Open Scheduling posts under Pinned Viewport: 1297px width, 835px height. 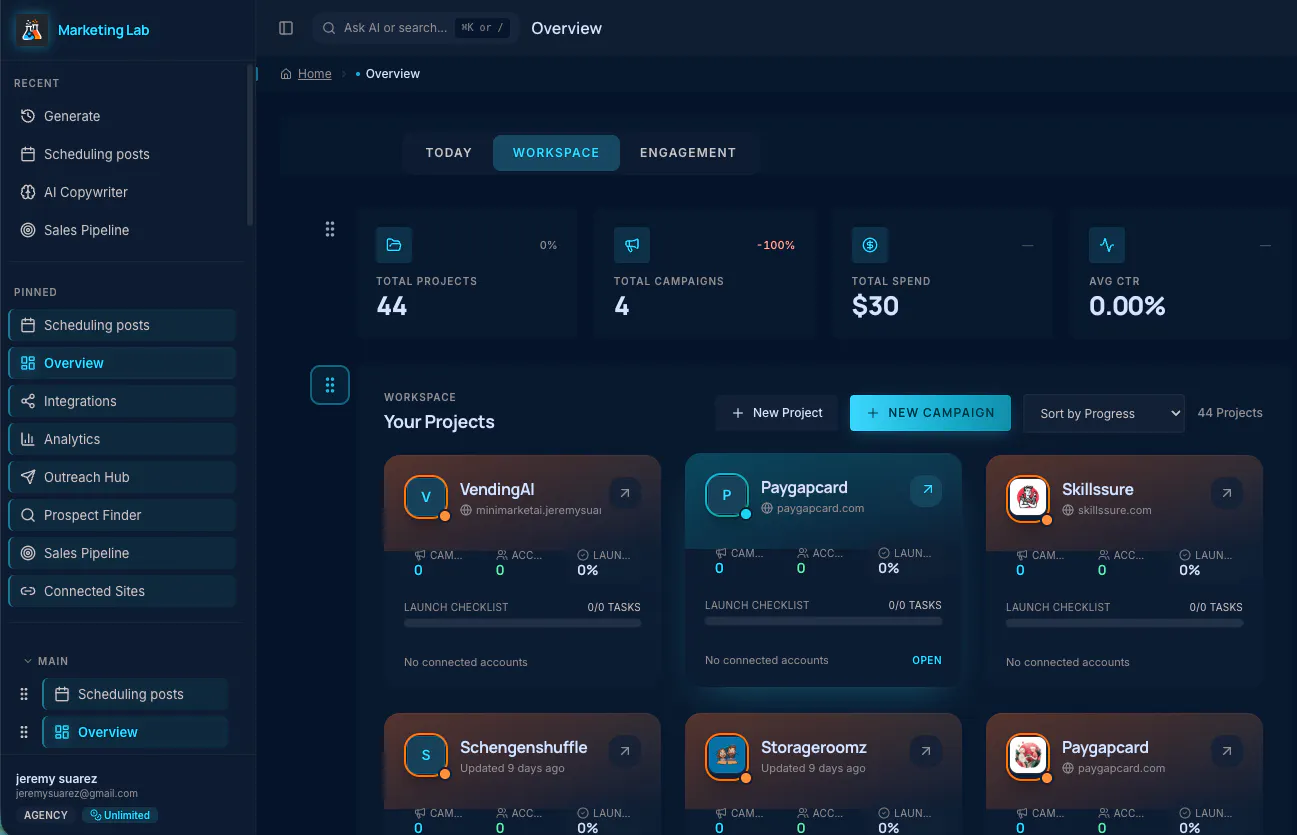pos(122,325)
